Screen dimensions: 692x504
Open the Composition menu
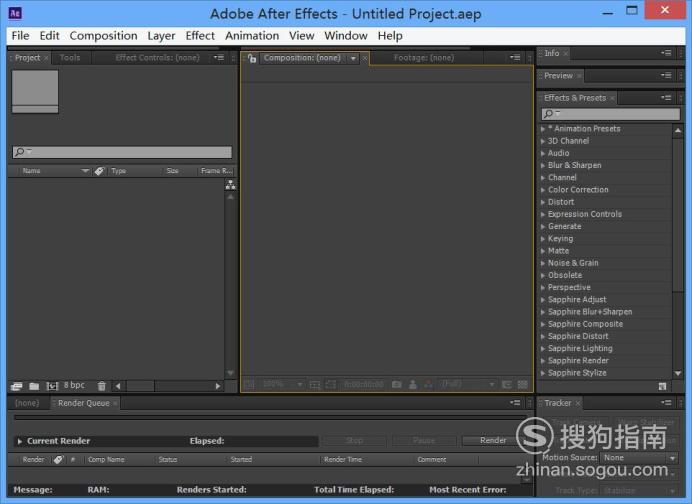tap(103, 36)
